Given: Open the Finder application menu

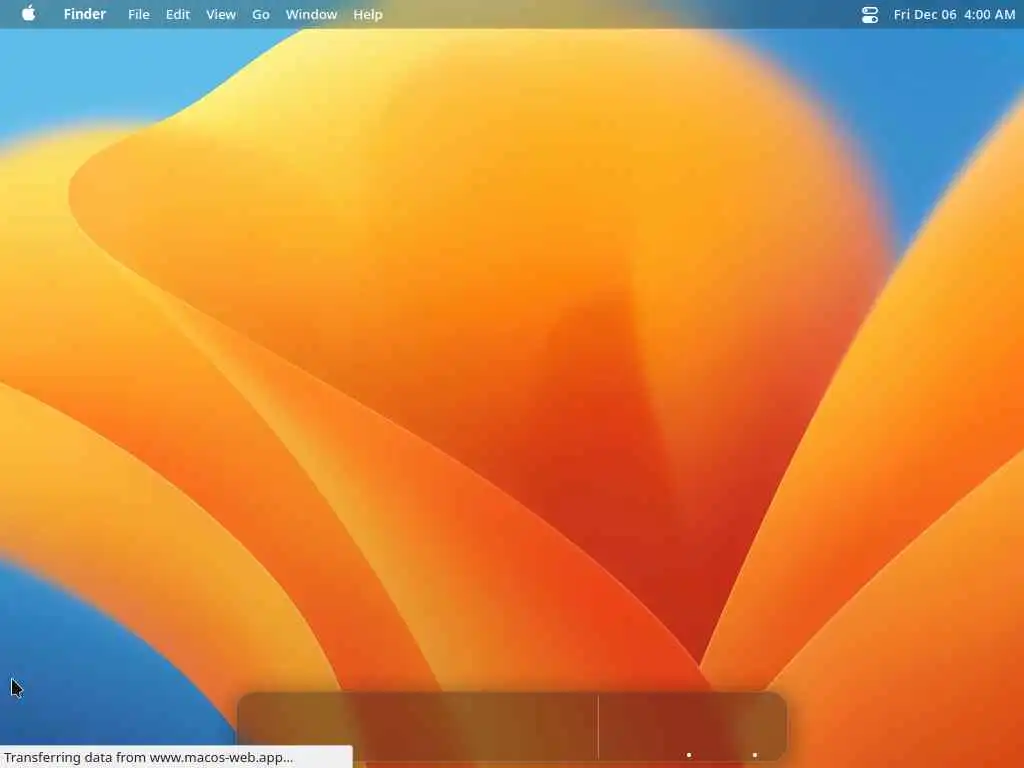Looking at the screenshot, I should tap(85, 14).
